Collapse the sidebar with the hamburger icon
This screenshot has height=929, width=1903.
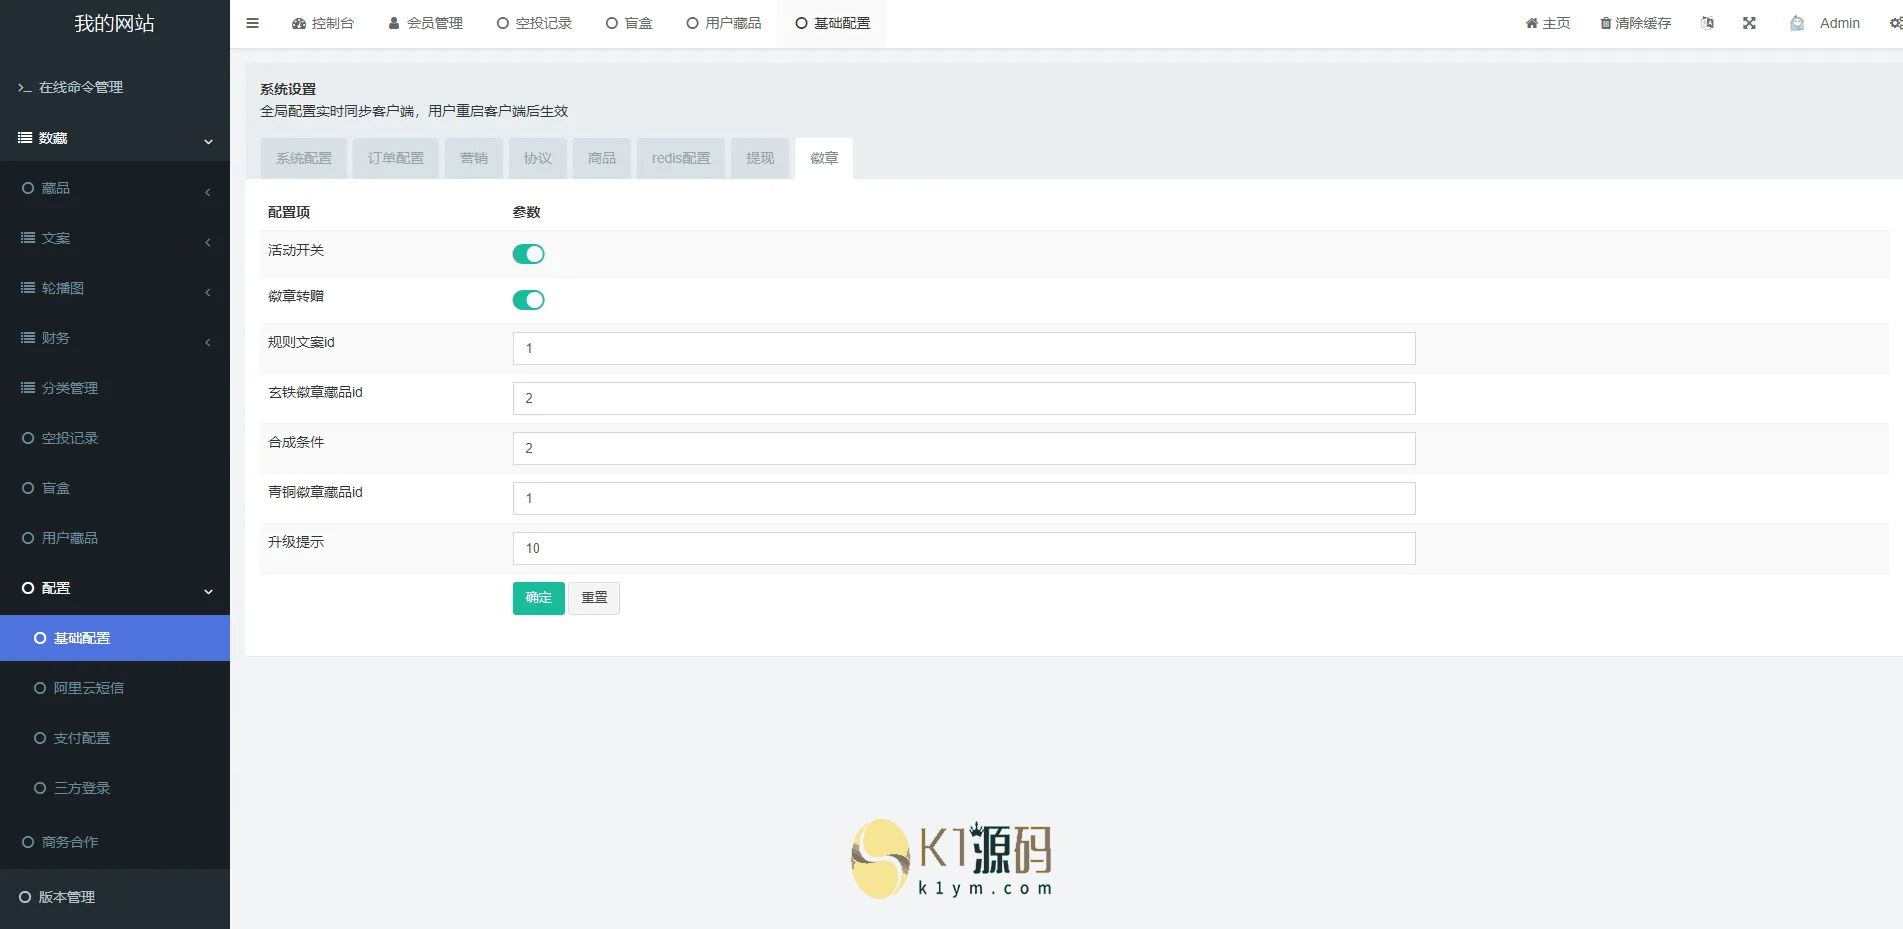[x=252, y=23]
